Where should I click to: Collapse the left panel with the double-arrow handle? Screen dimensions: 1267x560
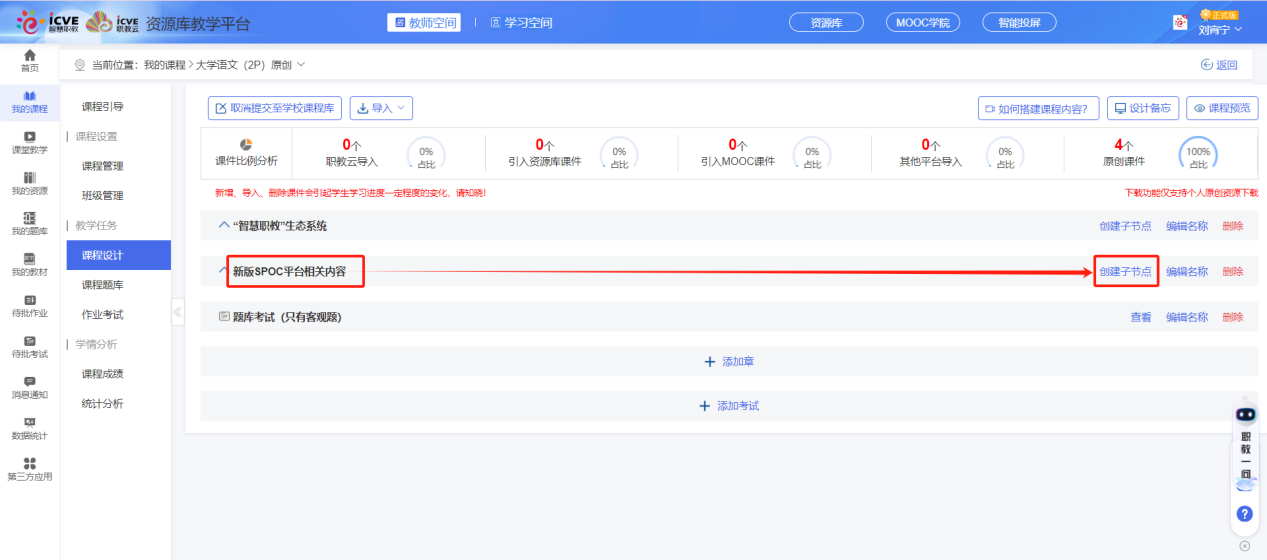click(x=178, y=312)
